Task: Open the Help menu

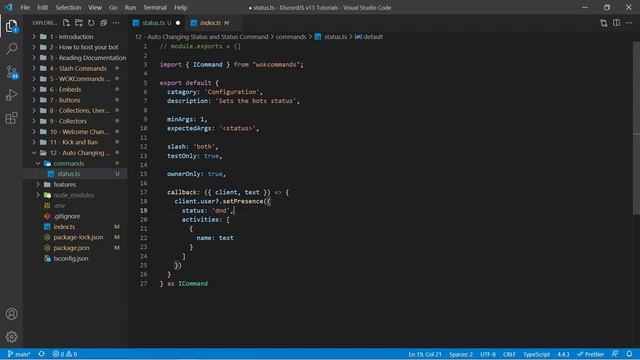Action: [x=180, y=7]
